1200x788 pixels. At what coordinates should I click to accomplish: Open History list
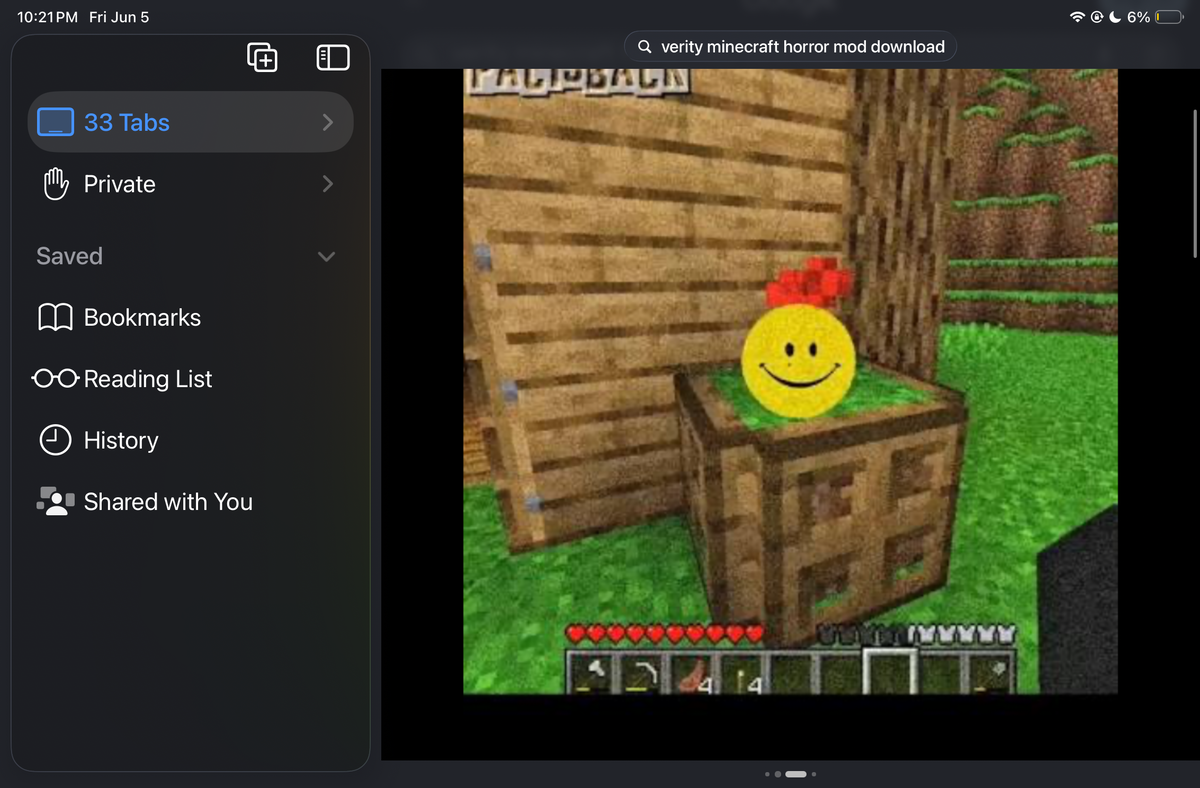click(x=190, y=440)
